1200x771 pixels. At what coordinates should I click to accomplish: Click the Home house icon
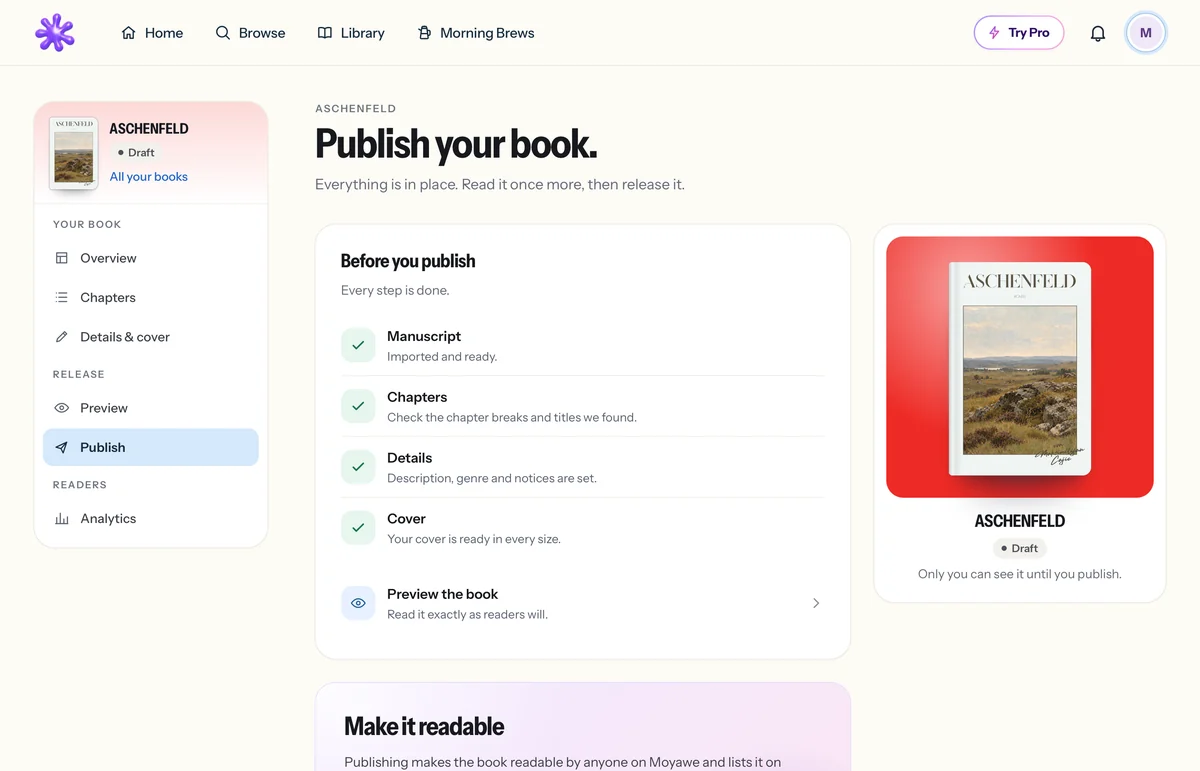point(128,33)
